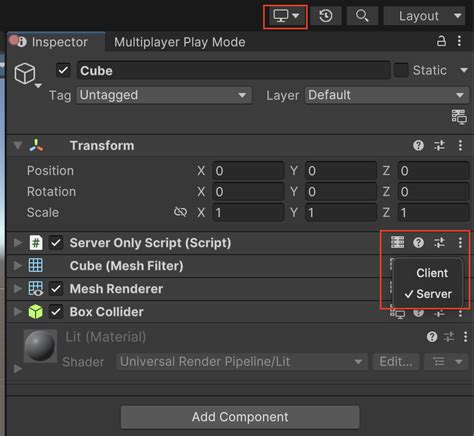This screenshot has width=474, height=436.
Task: Toggle the Server Only Script enabled checkbox
Action: [56, 243]
